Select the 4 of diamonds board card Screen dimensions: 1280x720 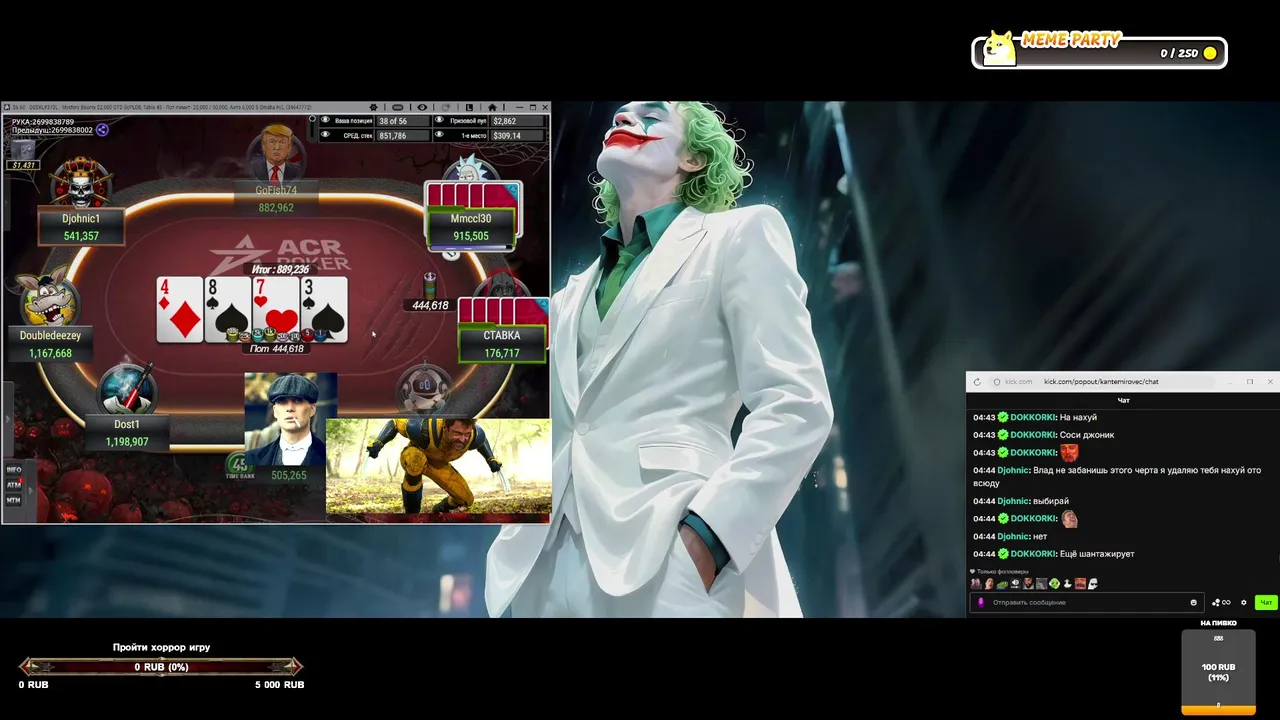pos(179,310)
